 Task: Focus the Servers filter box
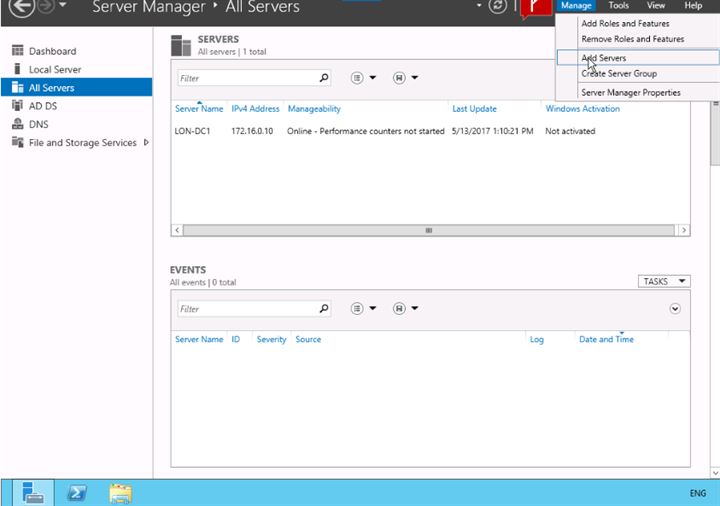pos(247,78)
